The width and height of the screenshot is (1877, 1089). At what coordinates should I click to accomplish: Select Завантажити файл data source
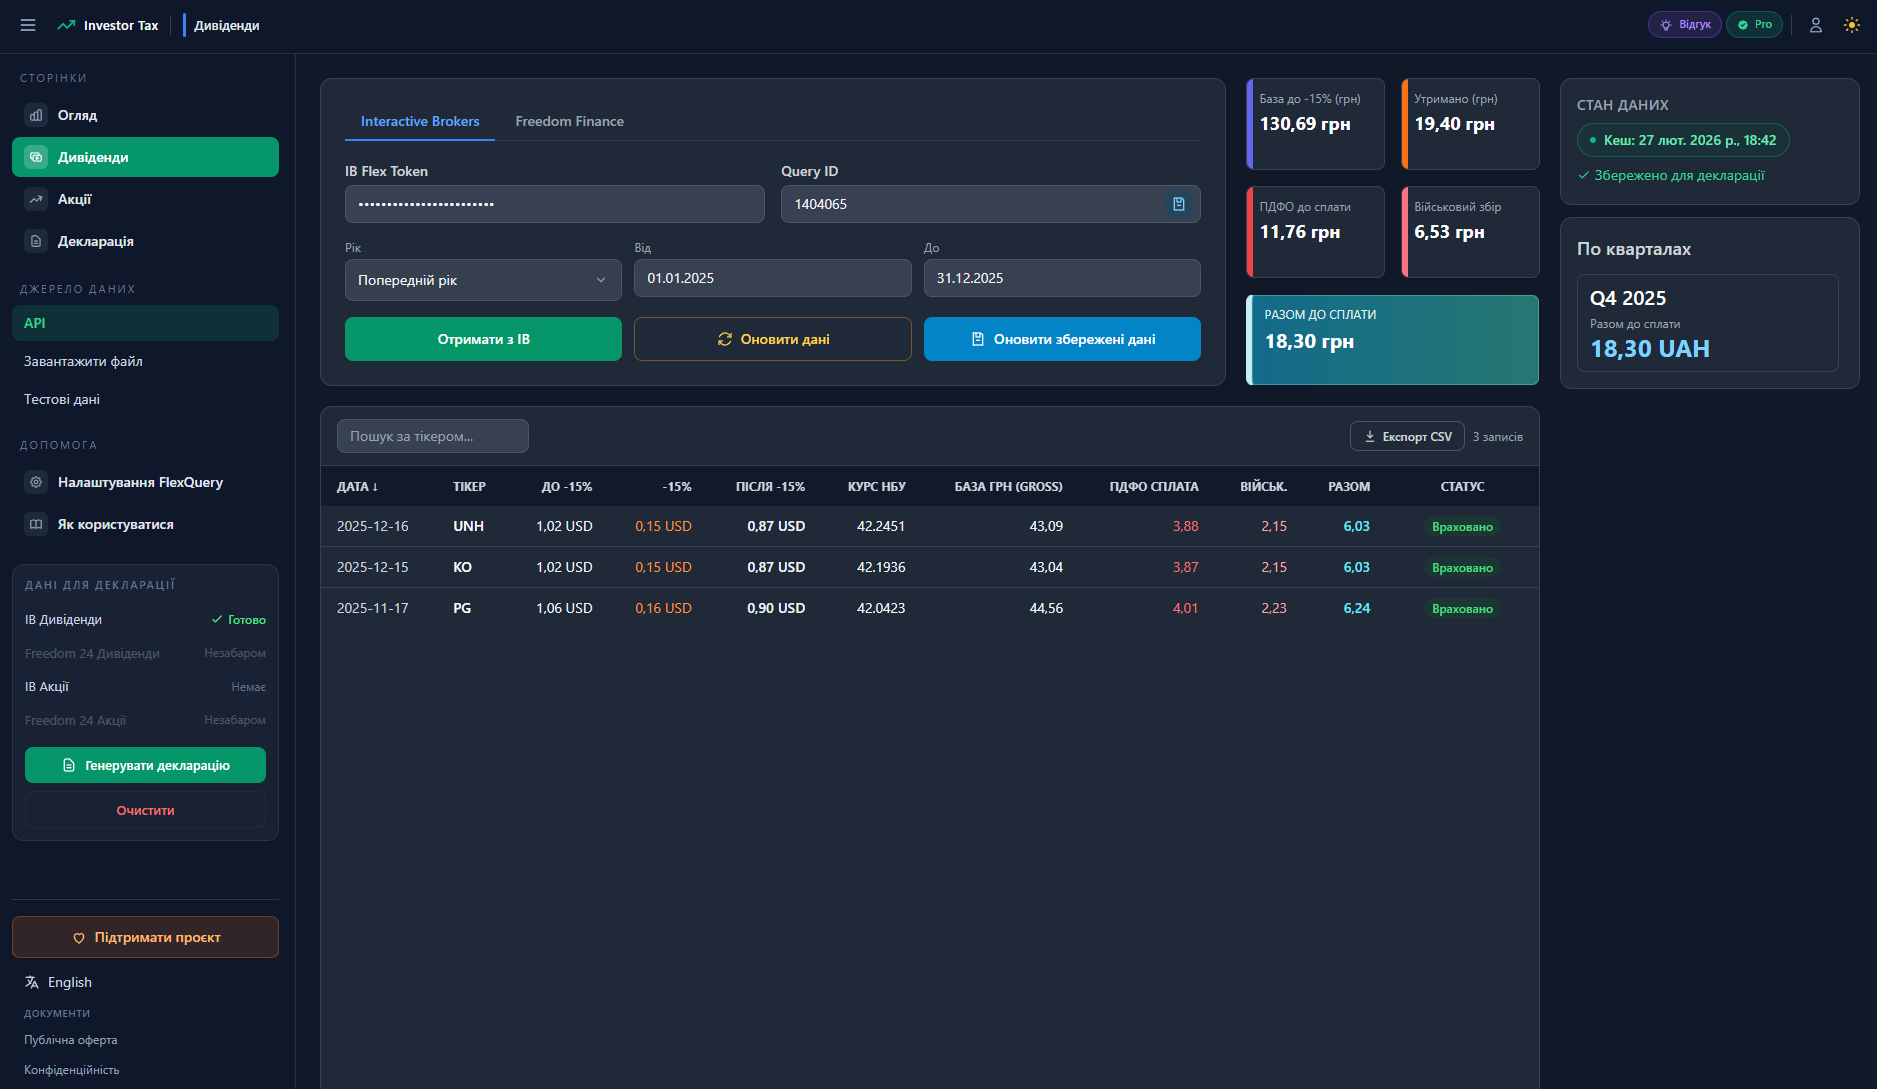tap(83, 361)
